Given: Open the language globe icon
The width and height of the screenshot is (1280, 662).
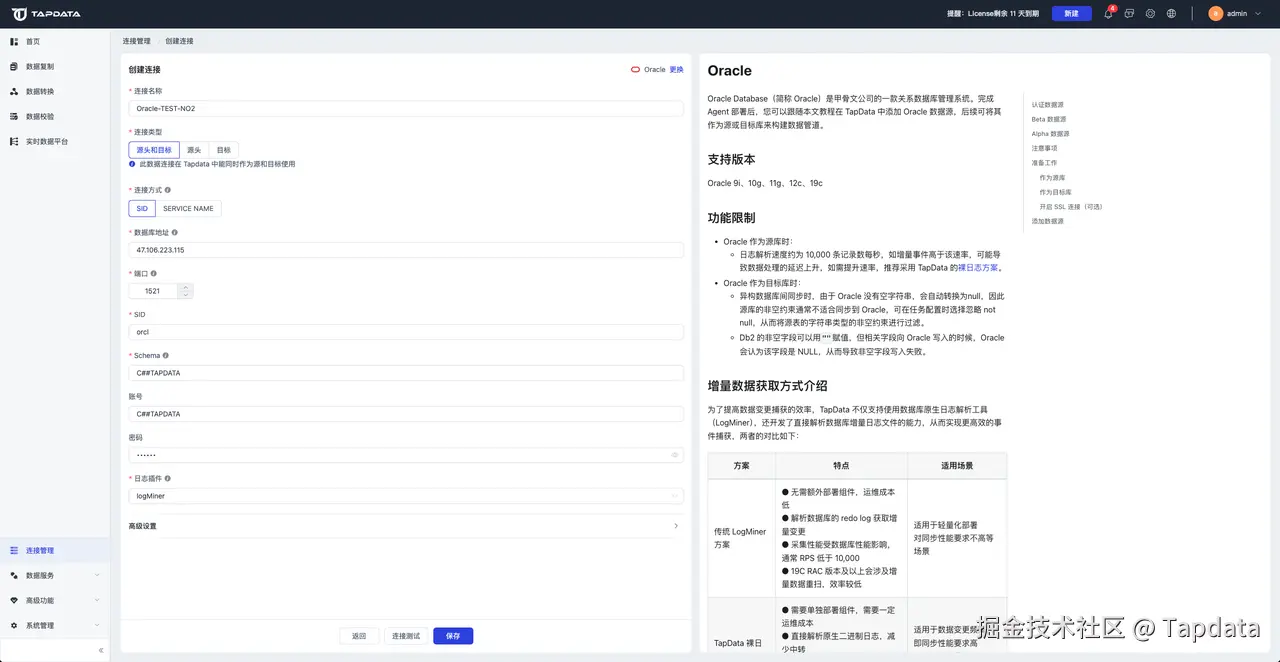Looking at the screenshot, I should tap(1171, 14).
